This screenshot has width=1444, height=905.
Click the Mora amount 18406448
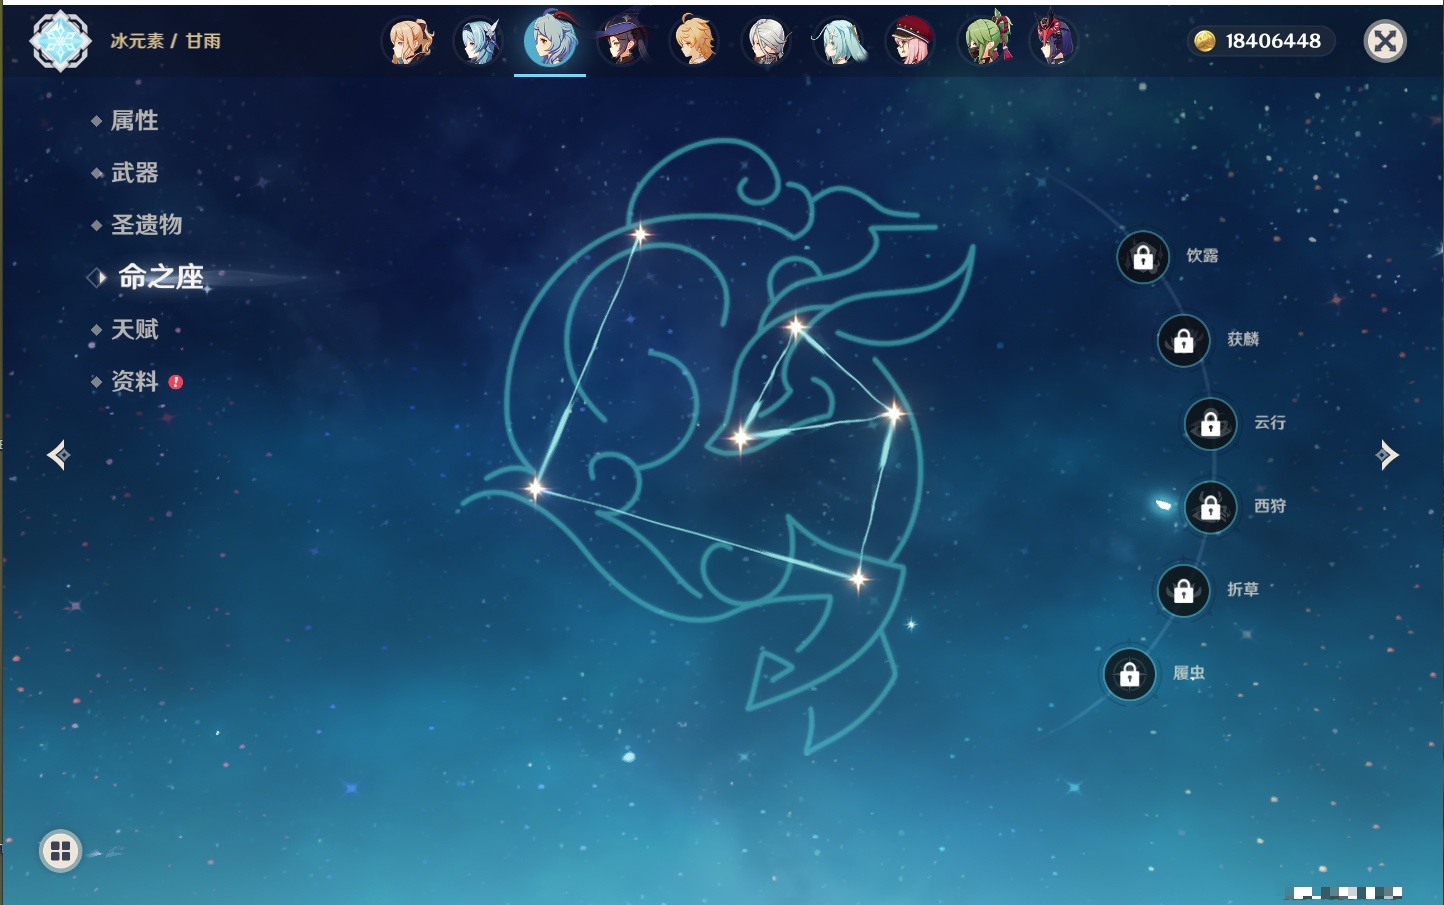coord(1273,41)
